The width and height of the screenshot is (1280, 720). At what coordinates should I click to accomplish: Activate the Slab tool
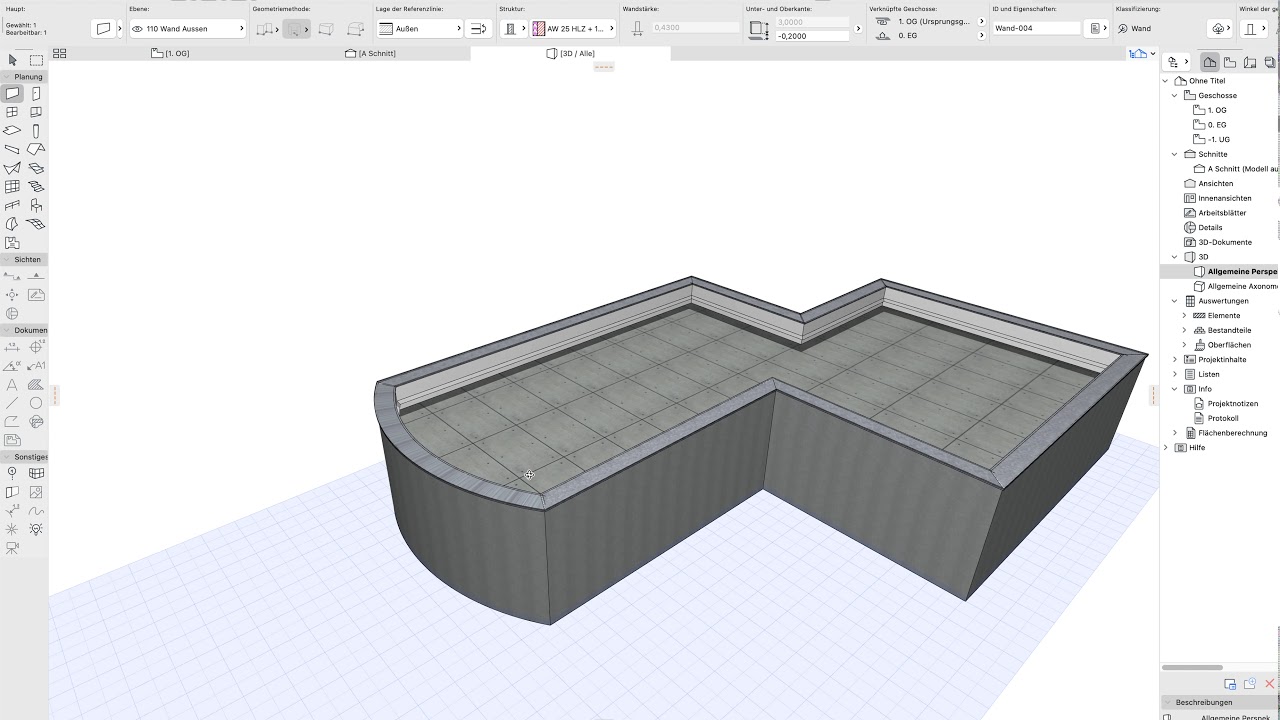[x=12, y=131]
